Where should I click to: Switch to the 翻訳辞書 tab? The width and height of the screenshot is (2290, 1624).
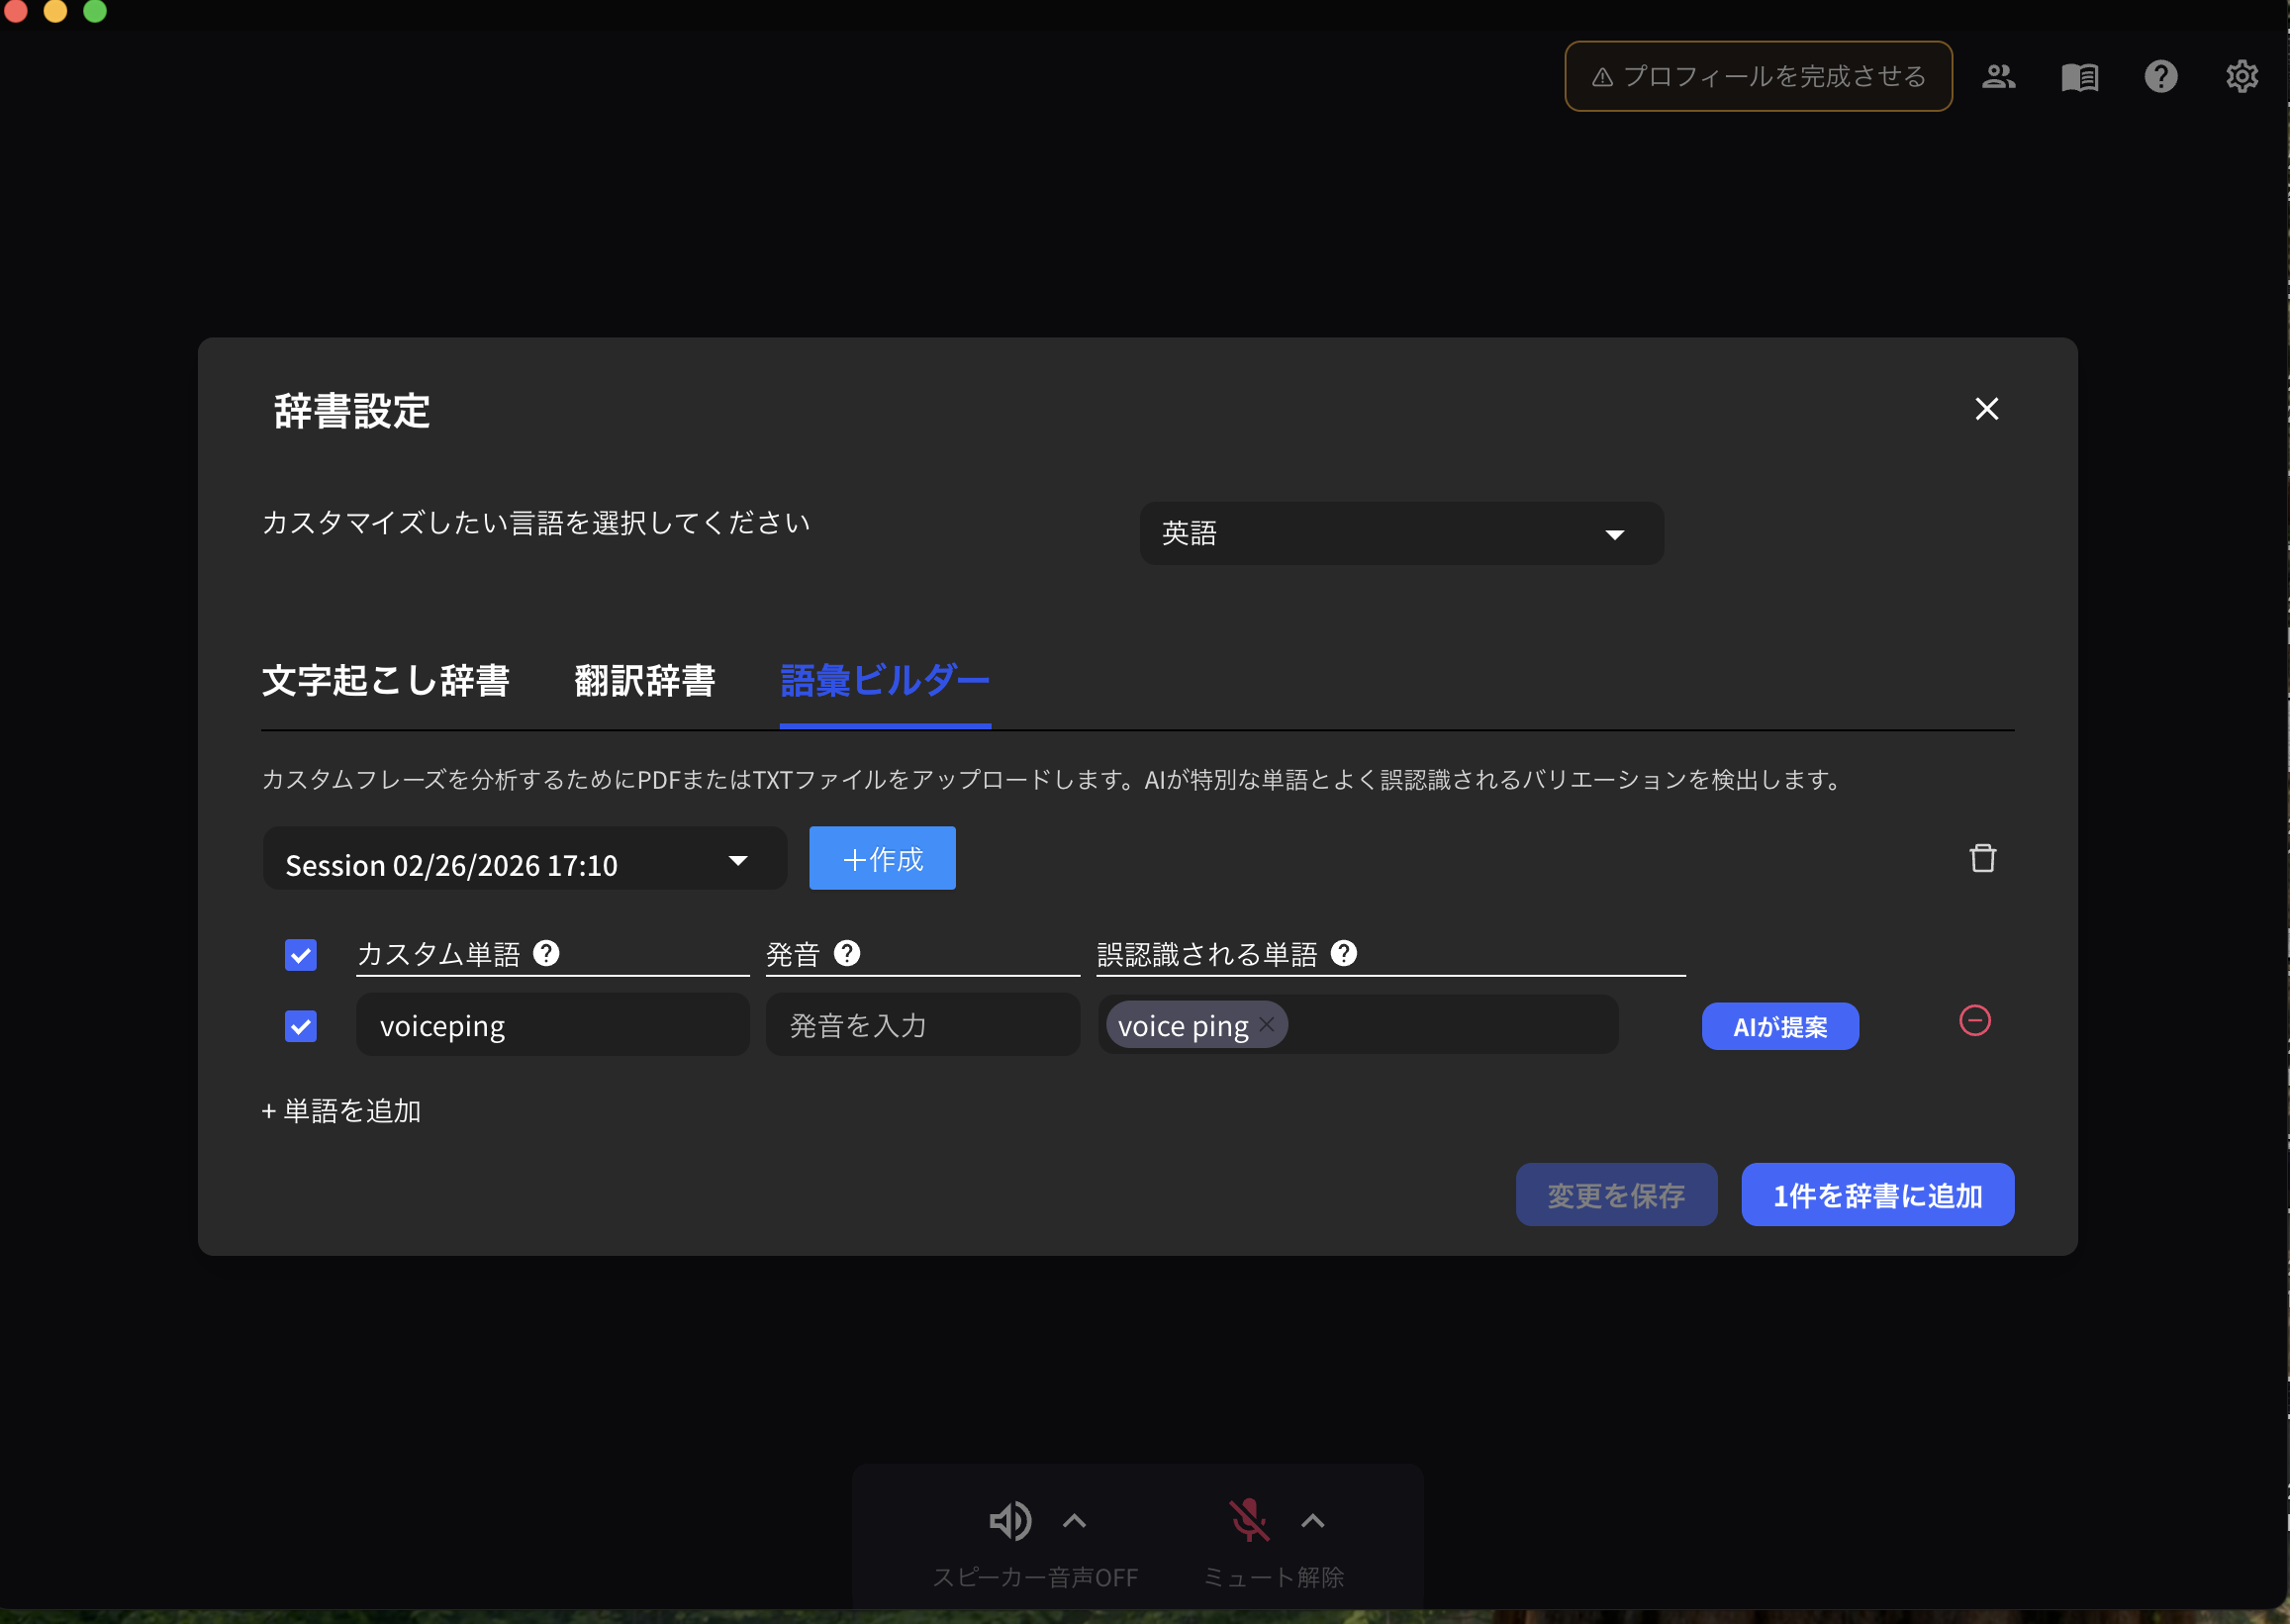[643, 681]
